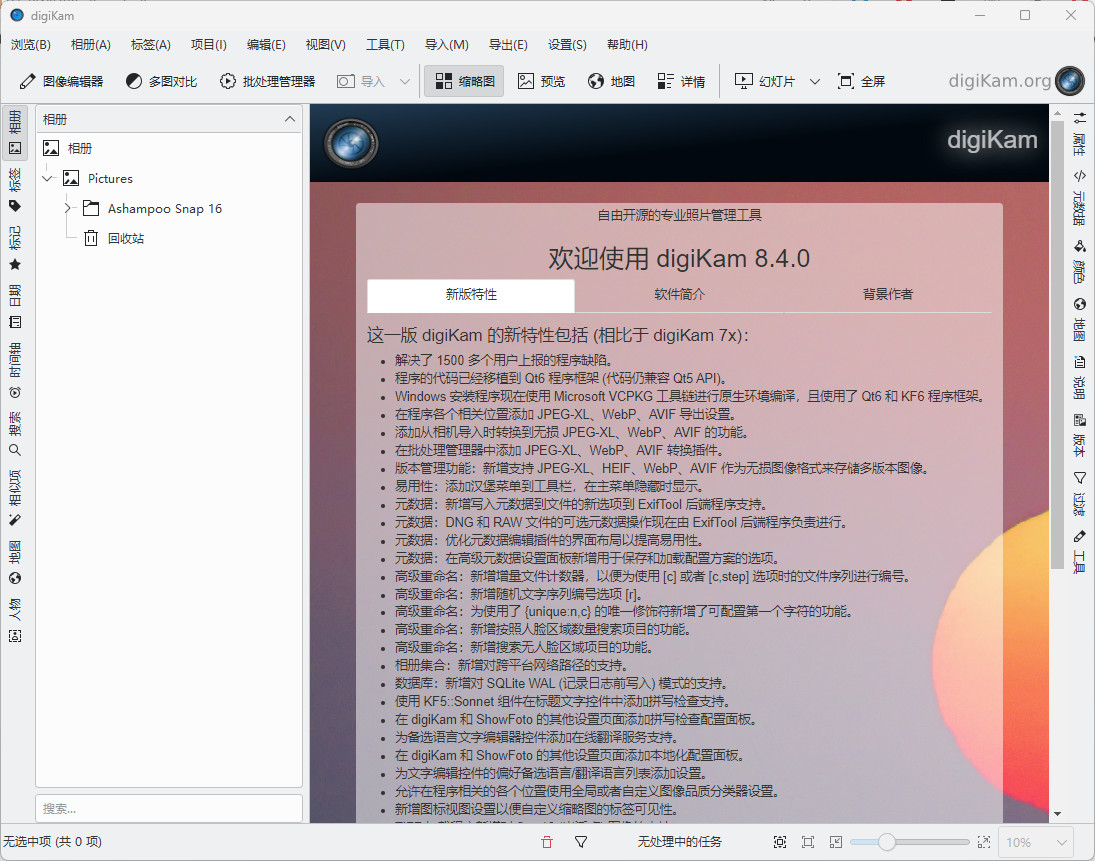The width and height of the screenshot is (1095, 861).
Task: Open the 日期 dates left sidebar tab
Action: [15, 306]
